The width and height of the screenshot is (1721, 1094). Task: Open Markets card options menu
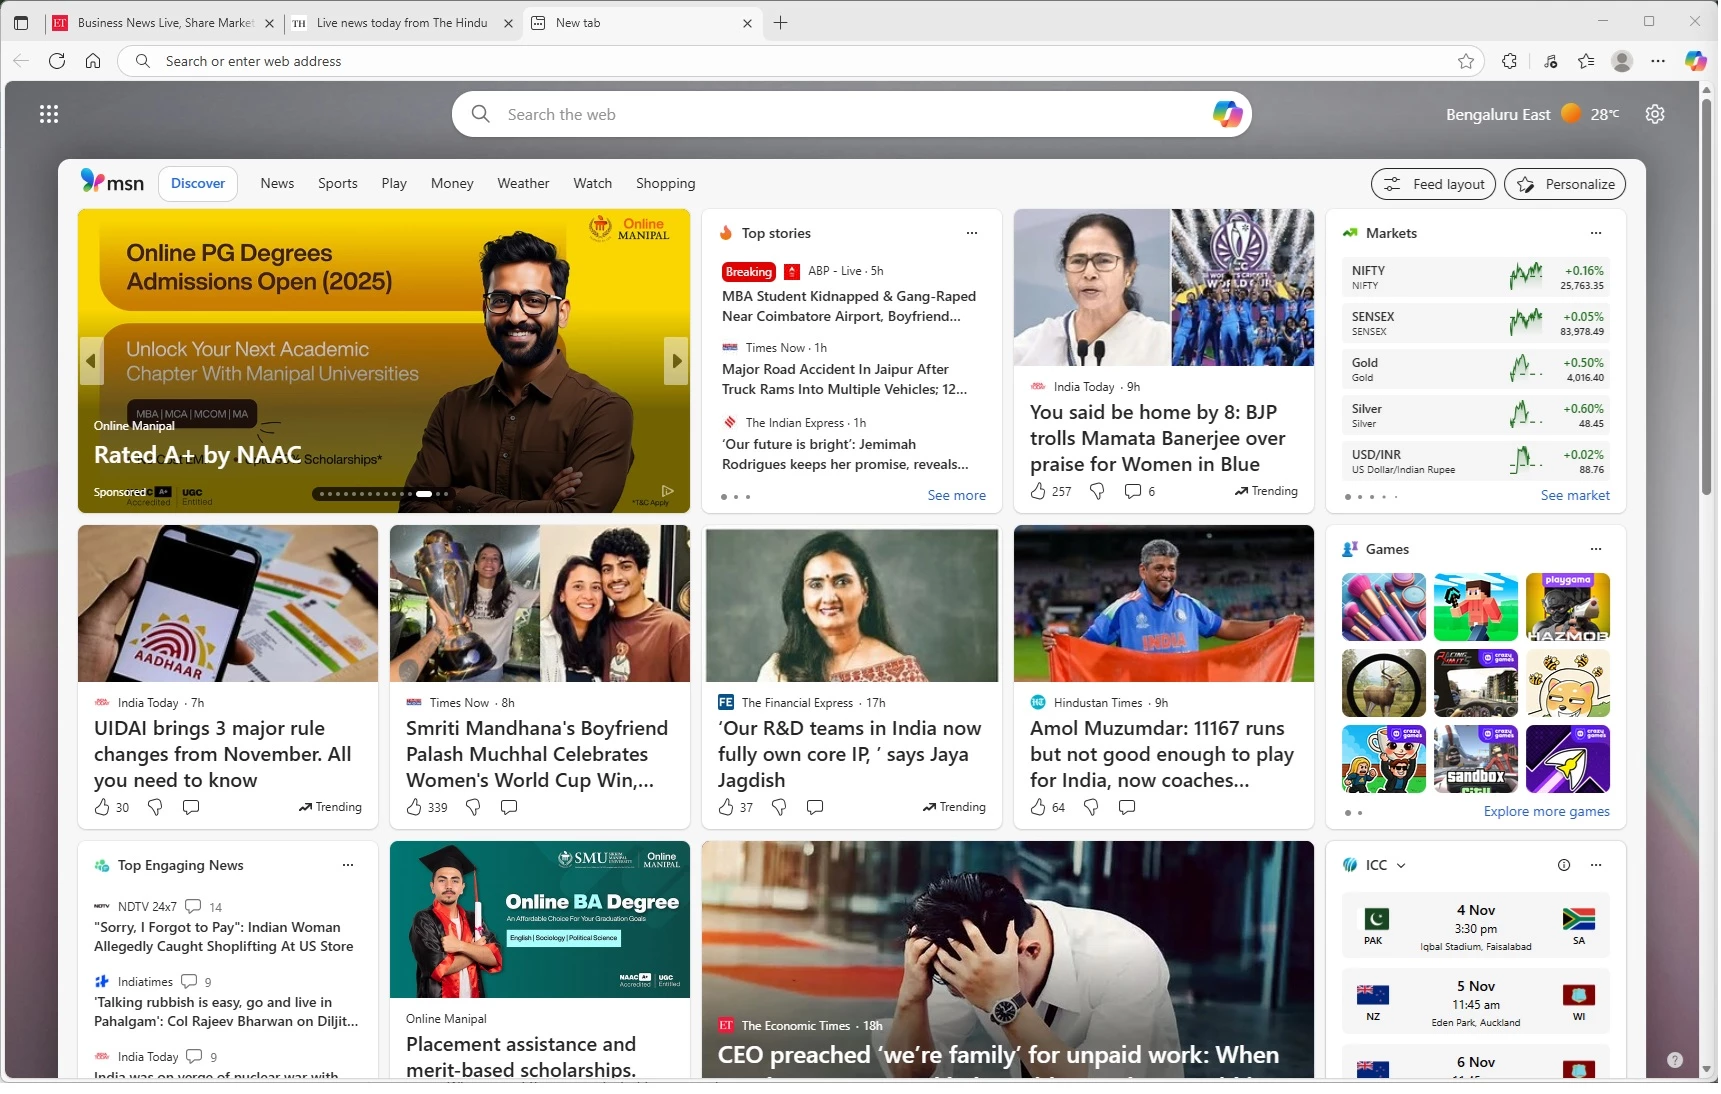coord(1596,233)
